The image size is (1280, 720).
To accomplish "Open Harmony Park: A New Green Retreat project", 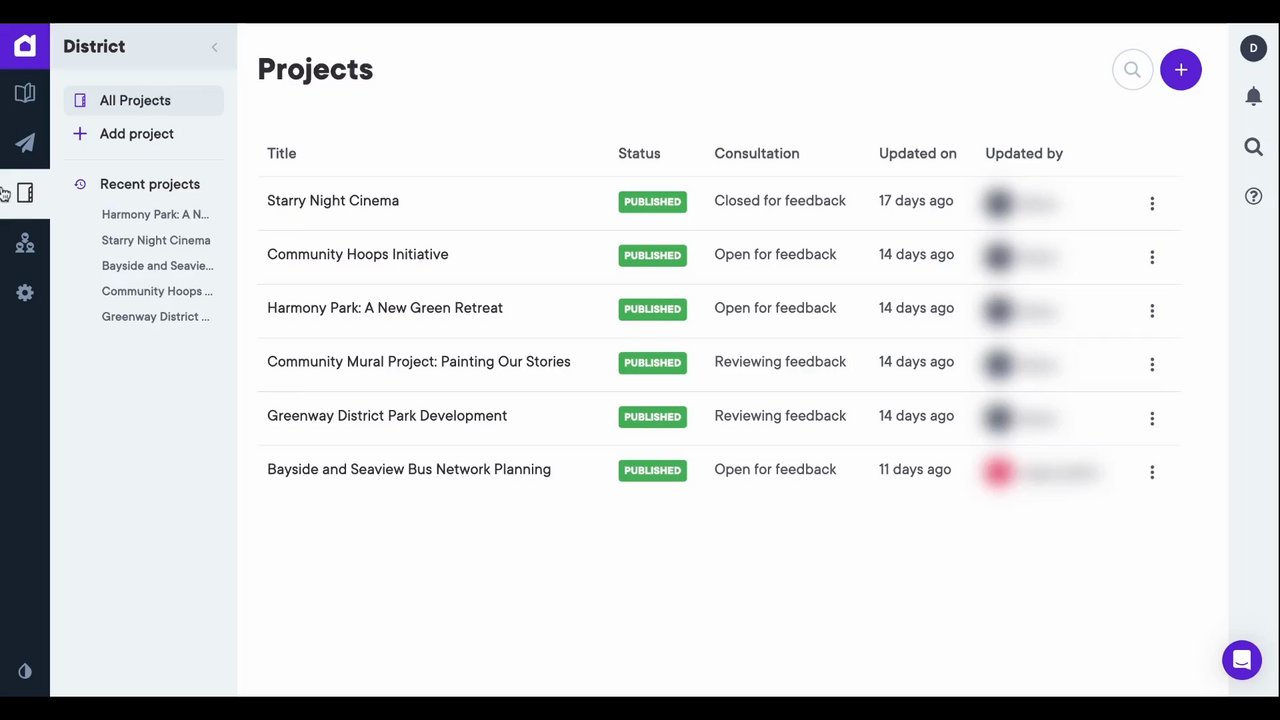I will pyautogui.click(x=385, y=308).
